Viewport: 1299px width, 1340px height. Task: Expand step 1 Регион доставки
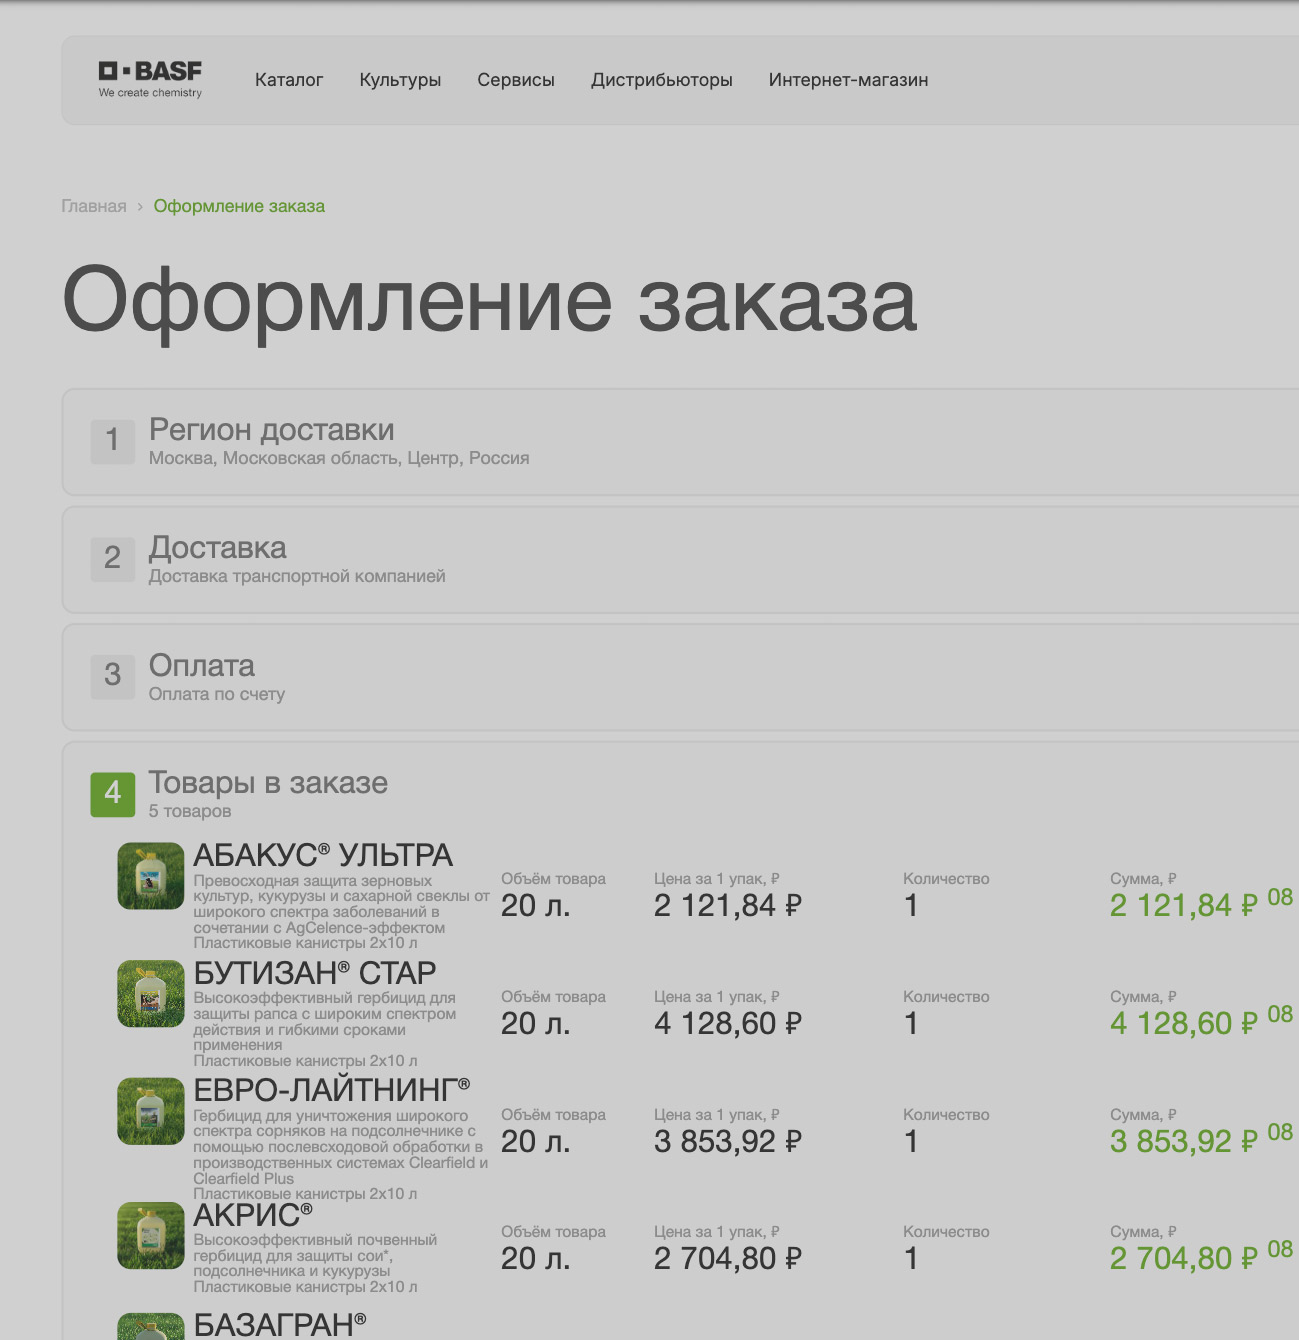click(271, 430)
